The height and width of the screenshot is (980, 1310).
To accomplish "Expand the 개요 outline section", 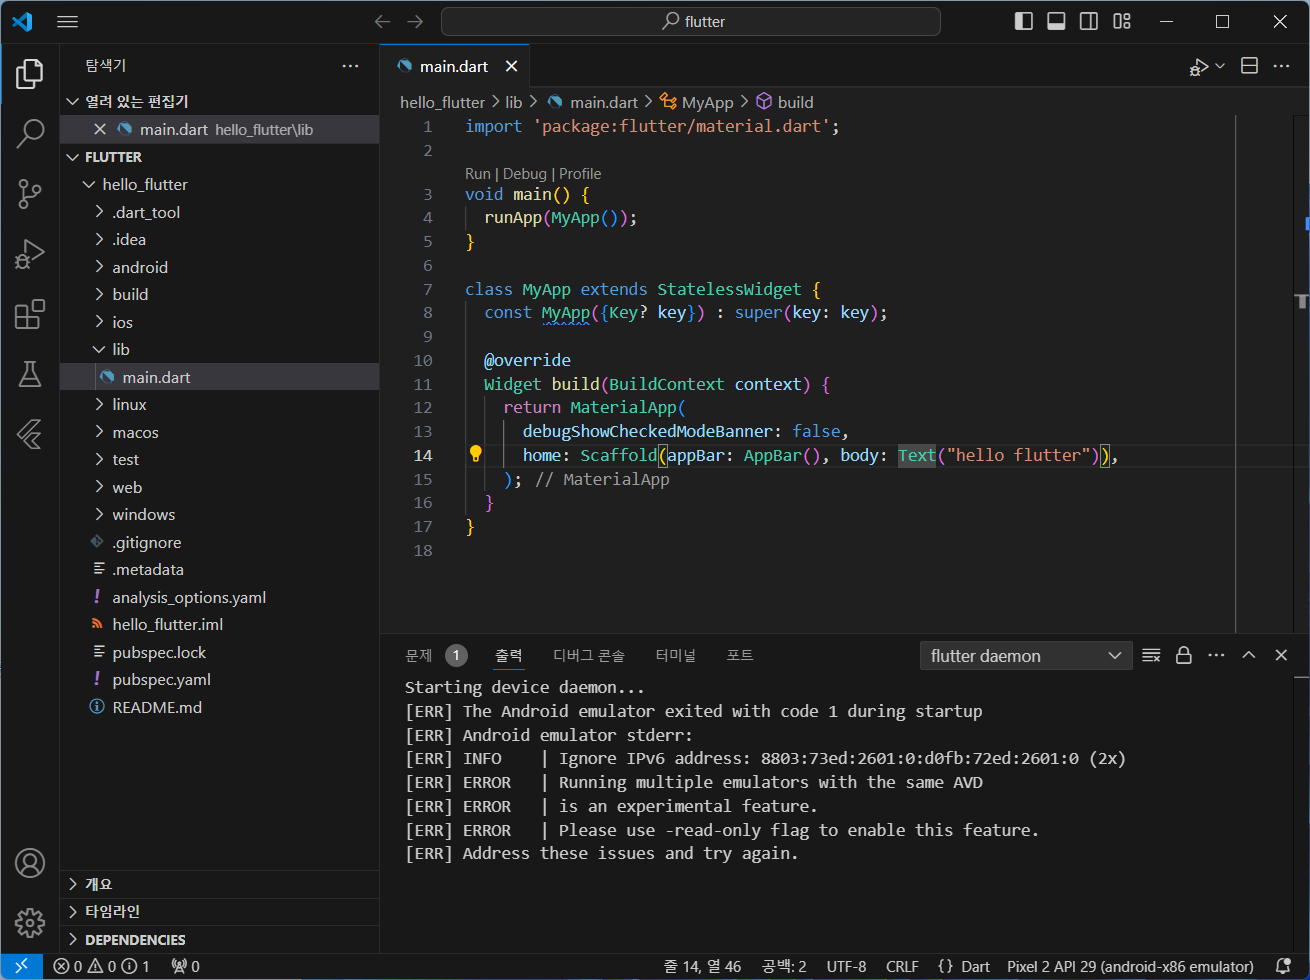I will point(219,884).
